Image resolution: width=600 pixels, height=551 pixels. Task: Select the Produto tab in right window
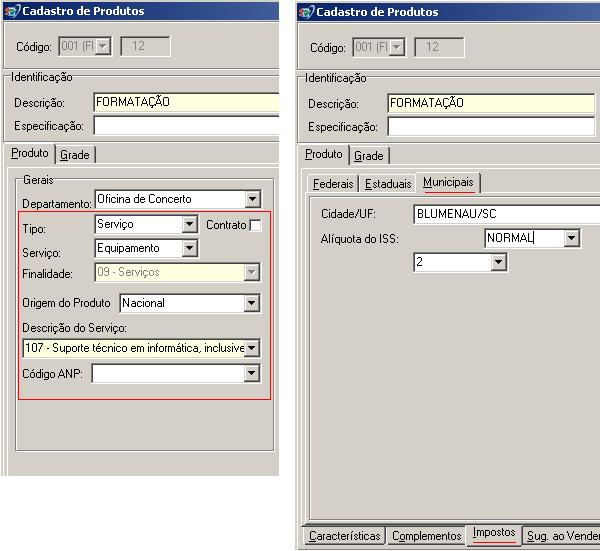[324, 155]
